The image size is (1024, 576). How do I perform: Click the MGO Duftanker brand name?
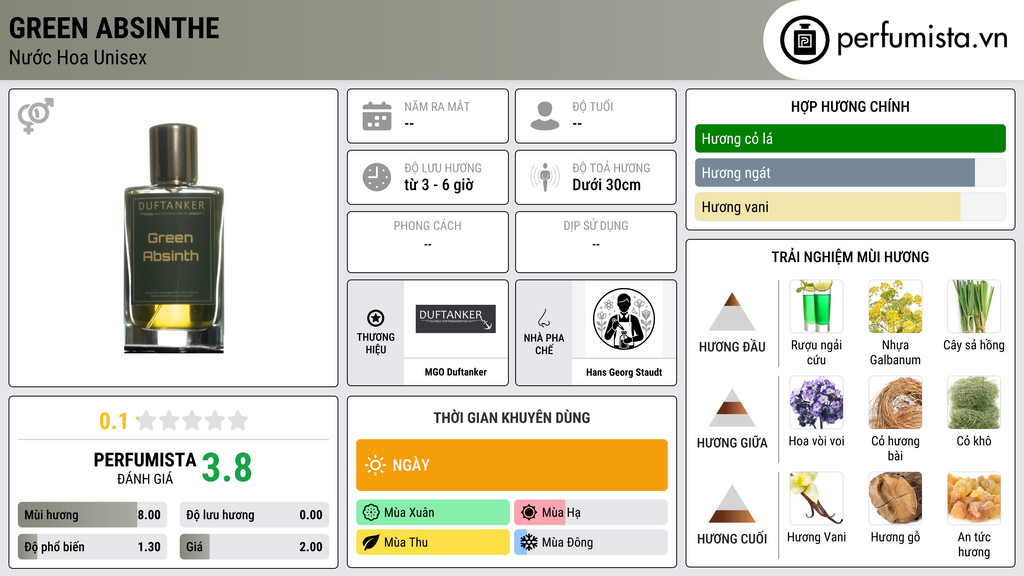[456, 372]
